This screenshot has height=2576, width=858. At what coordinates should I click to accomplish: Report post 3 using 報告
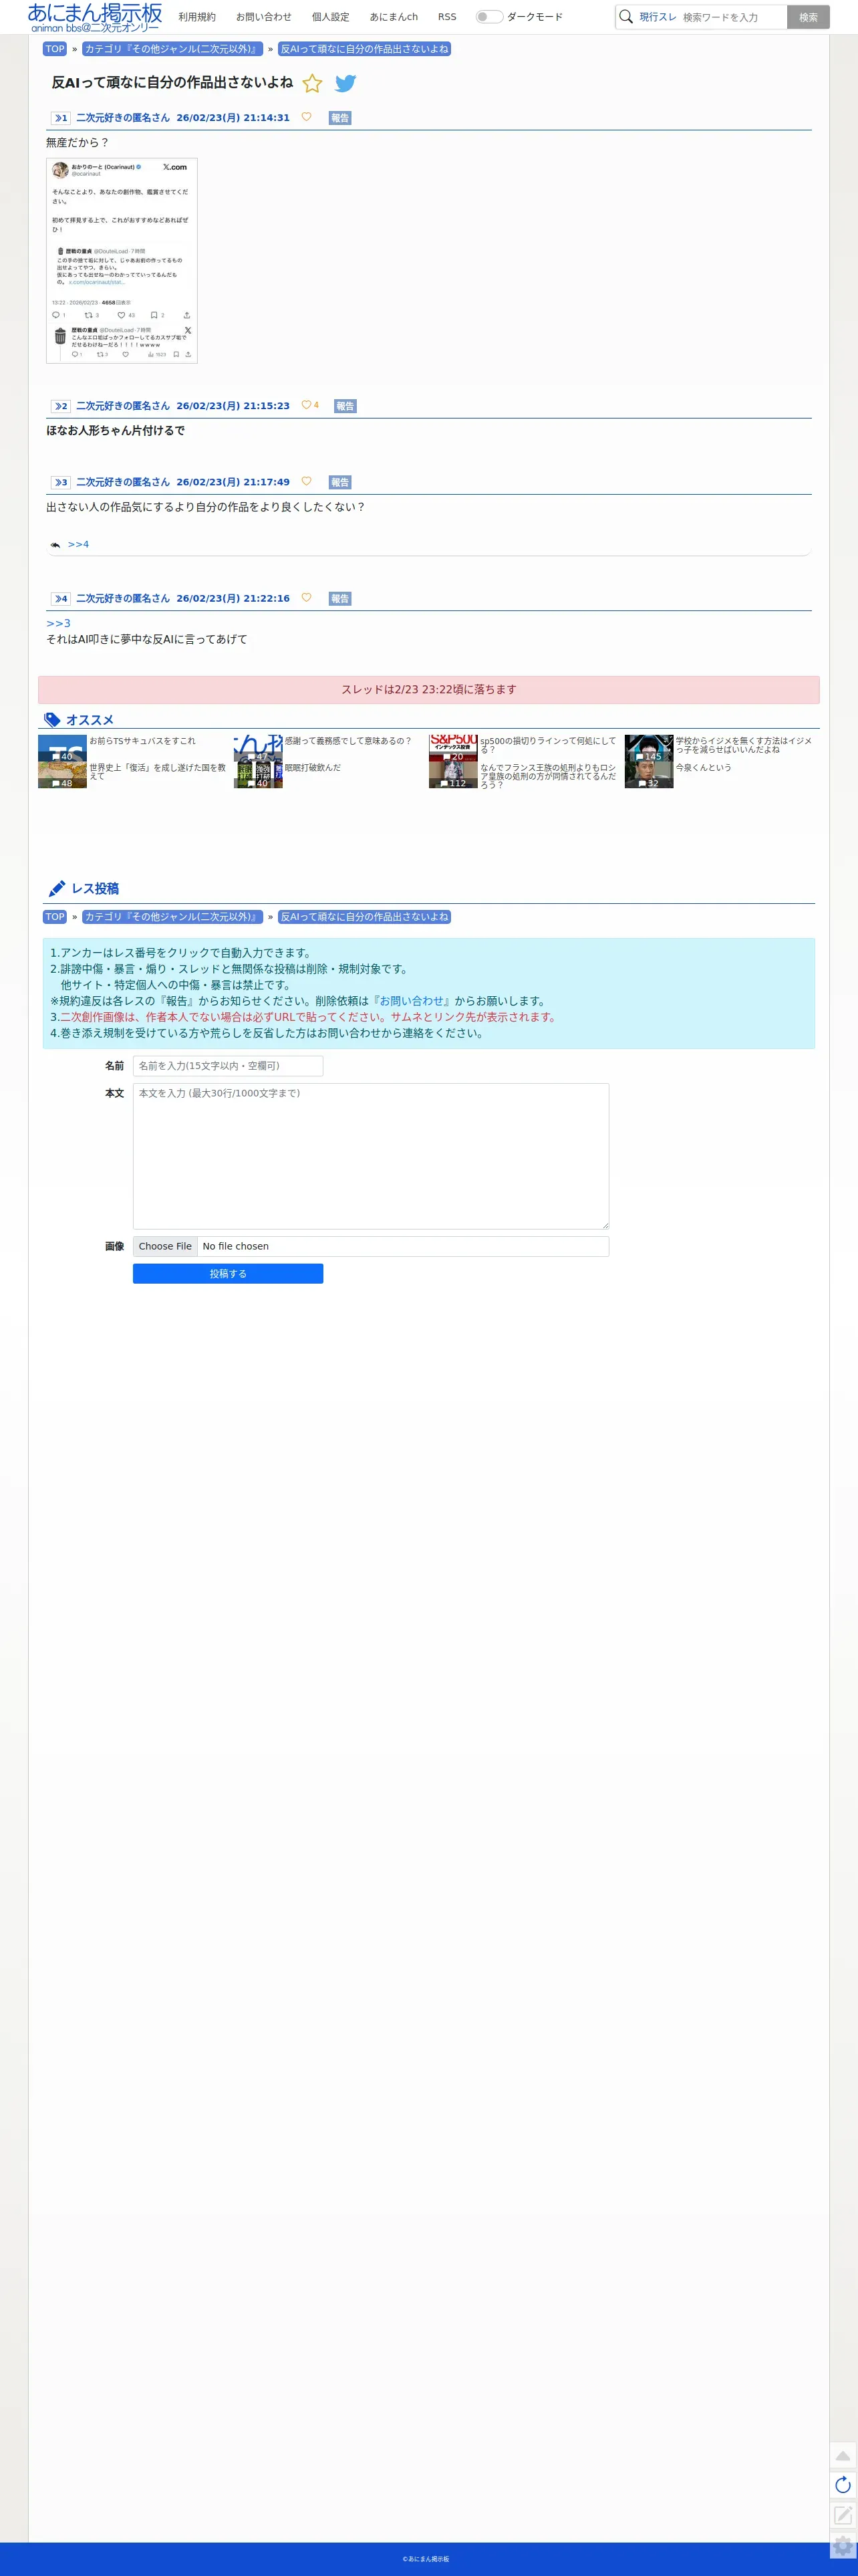point(340,482)
